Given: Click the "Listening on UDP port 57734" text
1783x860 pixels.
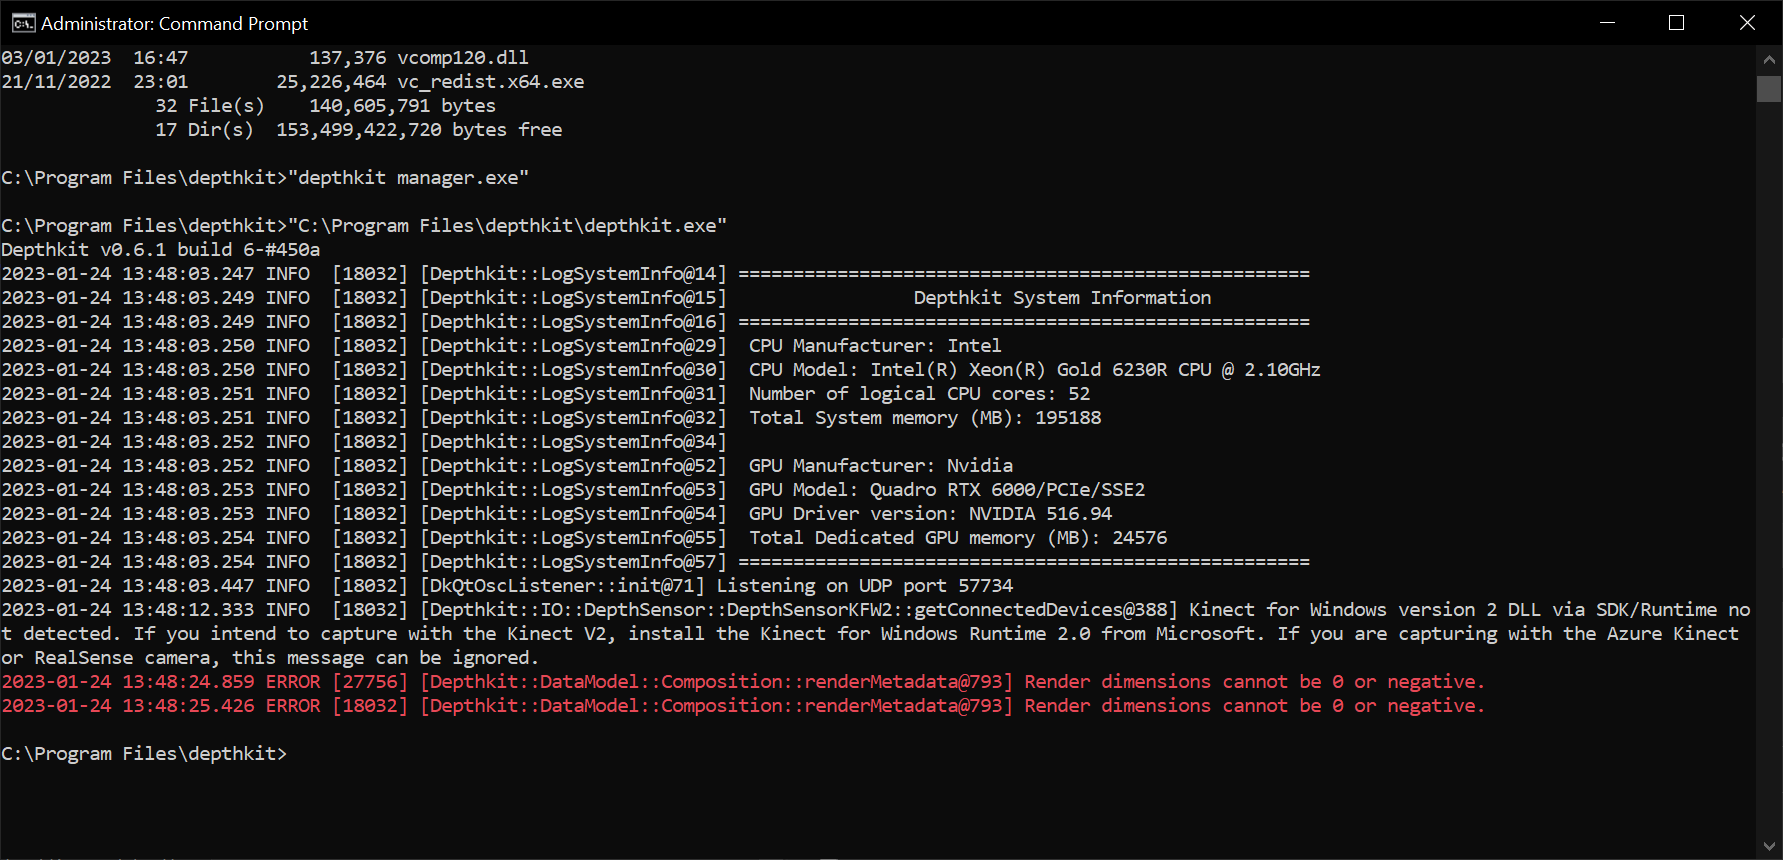Looking at the screenshot, I should tap(864, 586).
